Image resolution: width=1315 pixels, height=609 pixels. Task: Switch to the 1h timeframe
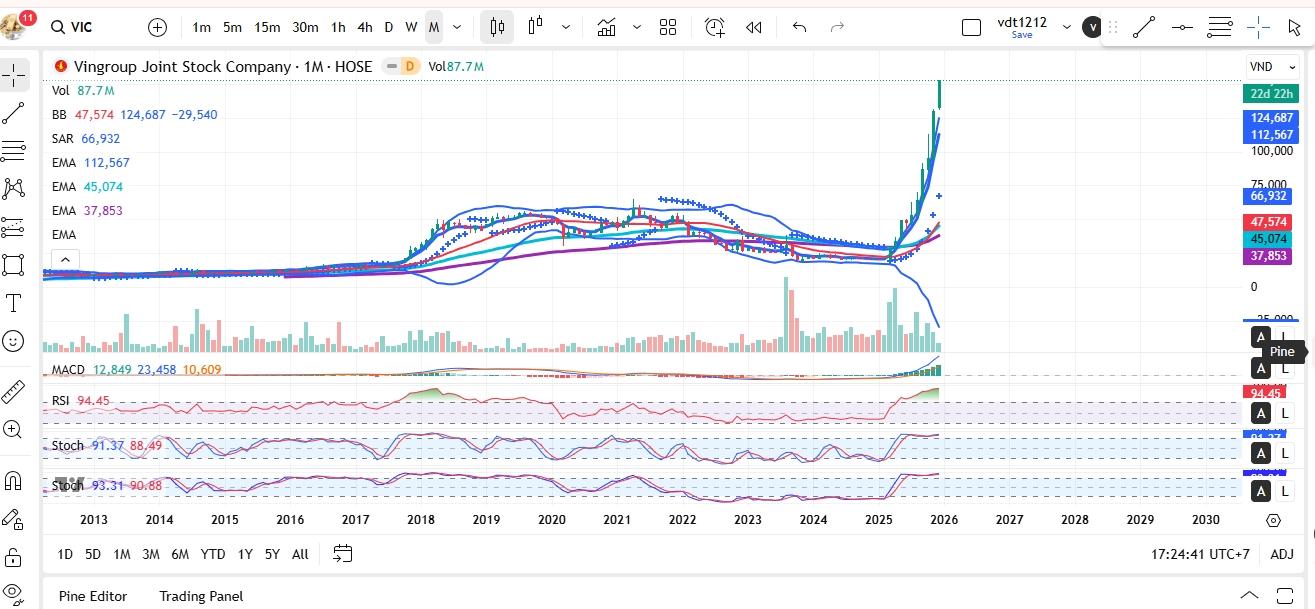coord(338,28)
